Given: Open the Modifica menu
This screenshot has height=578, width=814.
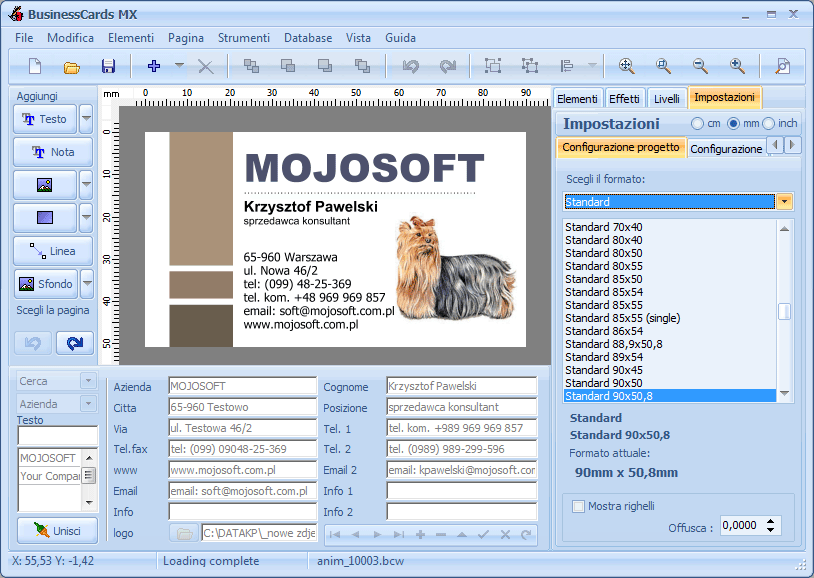Looking at the screenshot, I should 71,38.
